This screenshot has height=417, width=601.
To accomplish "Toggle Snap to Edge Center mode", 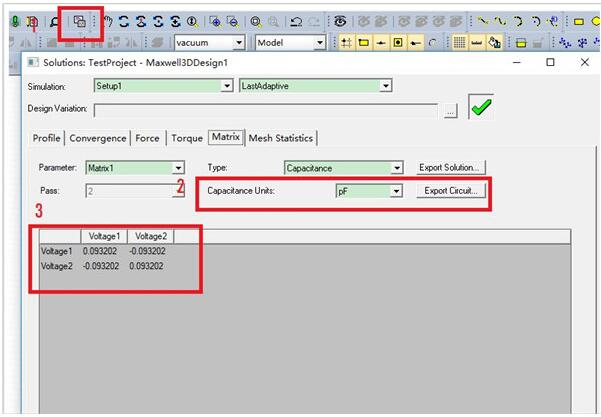I will 381,43.
